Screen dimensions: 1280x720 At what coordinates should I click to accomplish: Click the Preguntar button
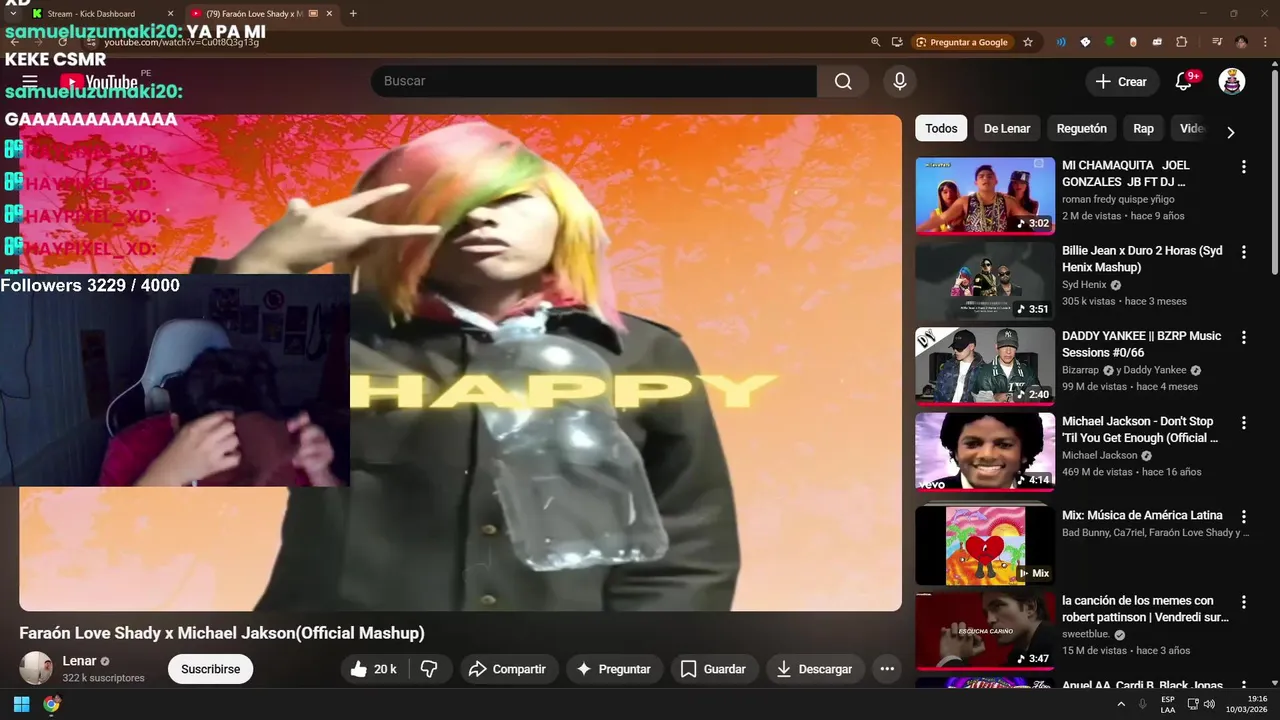pyautogui.click(x=613, y=669)
